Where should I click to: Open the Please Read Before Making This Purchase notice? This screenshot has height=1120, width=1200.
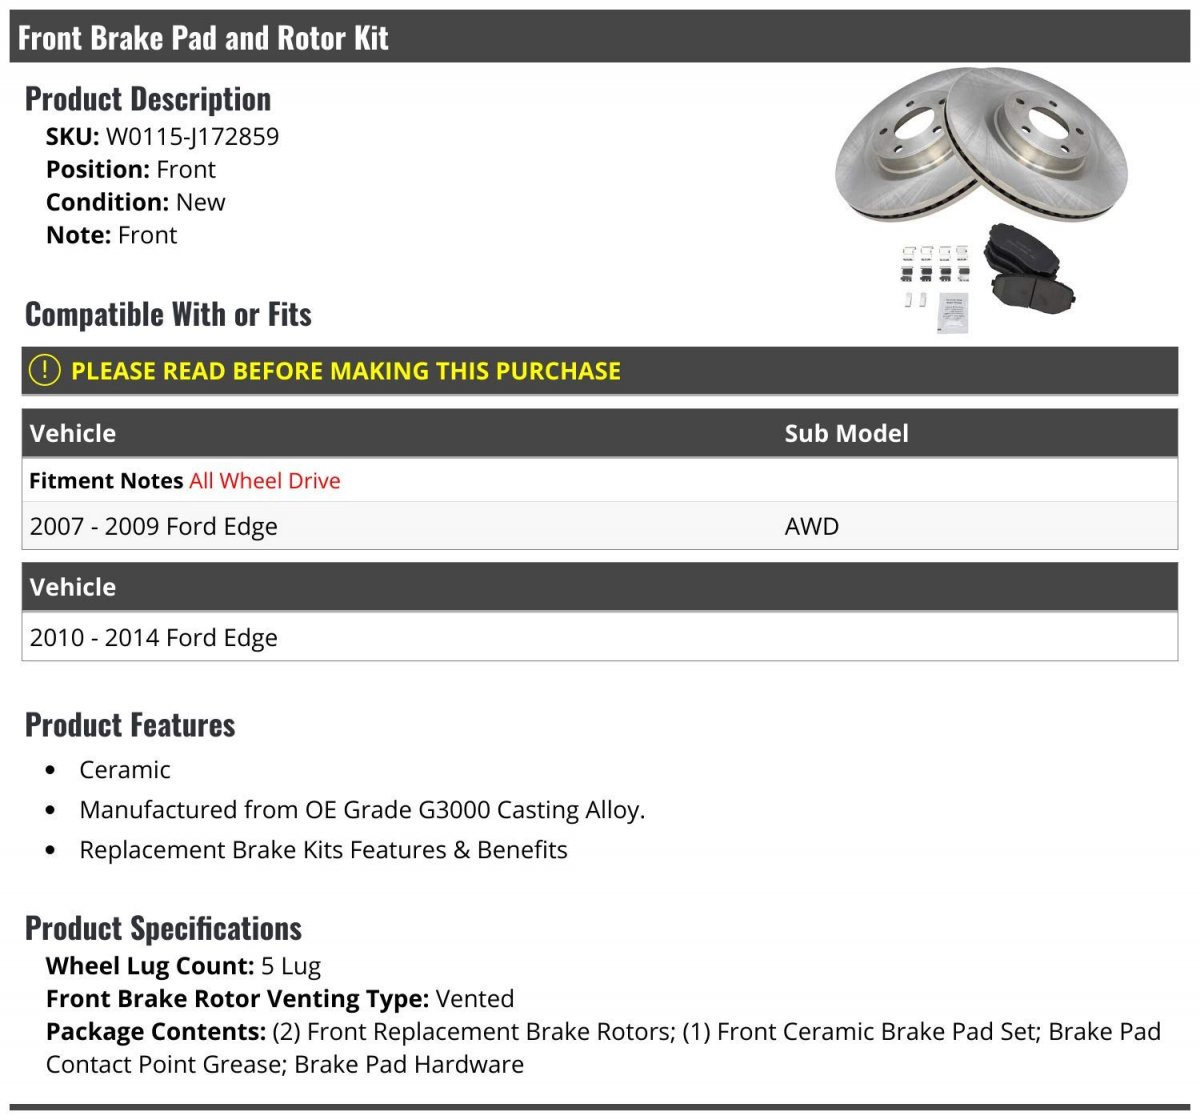[345, 371]
